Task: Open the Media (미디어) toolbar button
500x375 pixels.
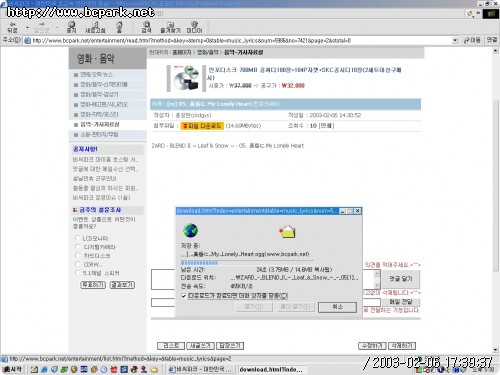Action: (194, 27)
